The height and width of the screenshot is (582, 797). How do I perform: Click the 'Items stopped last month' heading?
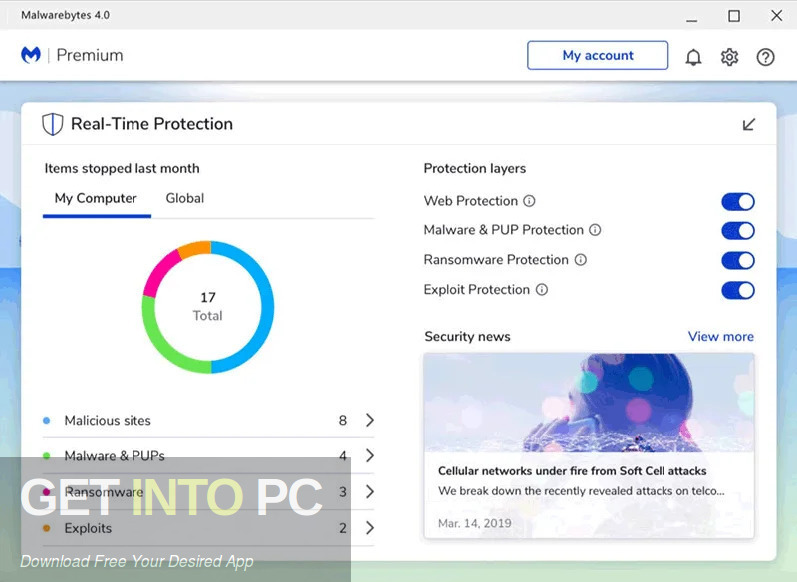click(122, 168)
